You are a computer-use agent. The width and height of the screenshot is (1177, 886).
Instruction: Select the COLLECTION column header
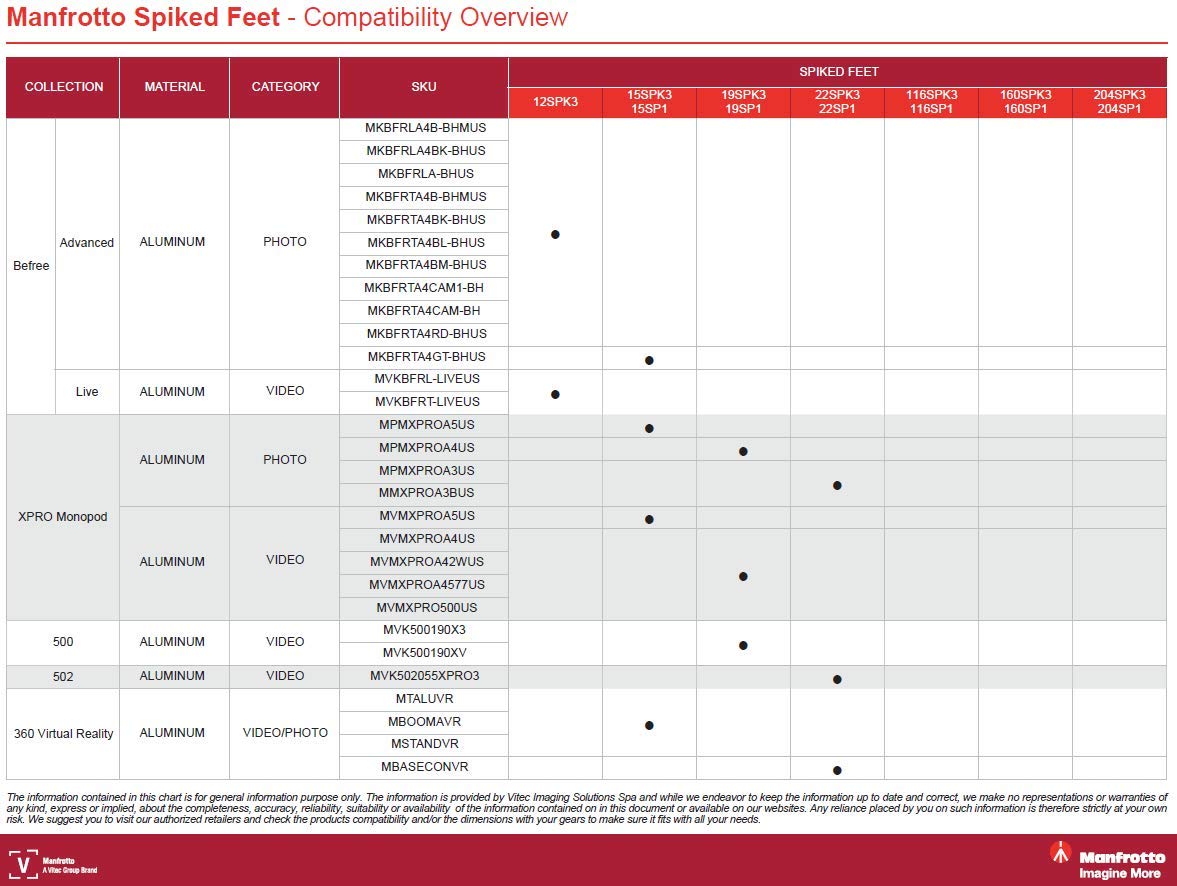[63, 87]
